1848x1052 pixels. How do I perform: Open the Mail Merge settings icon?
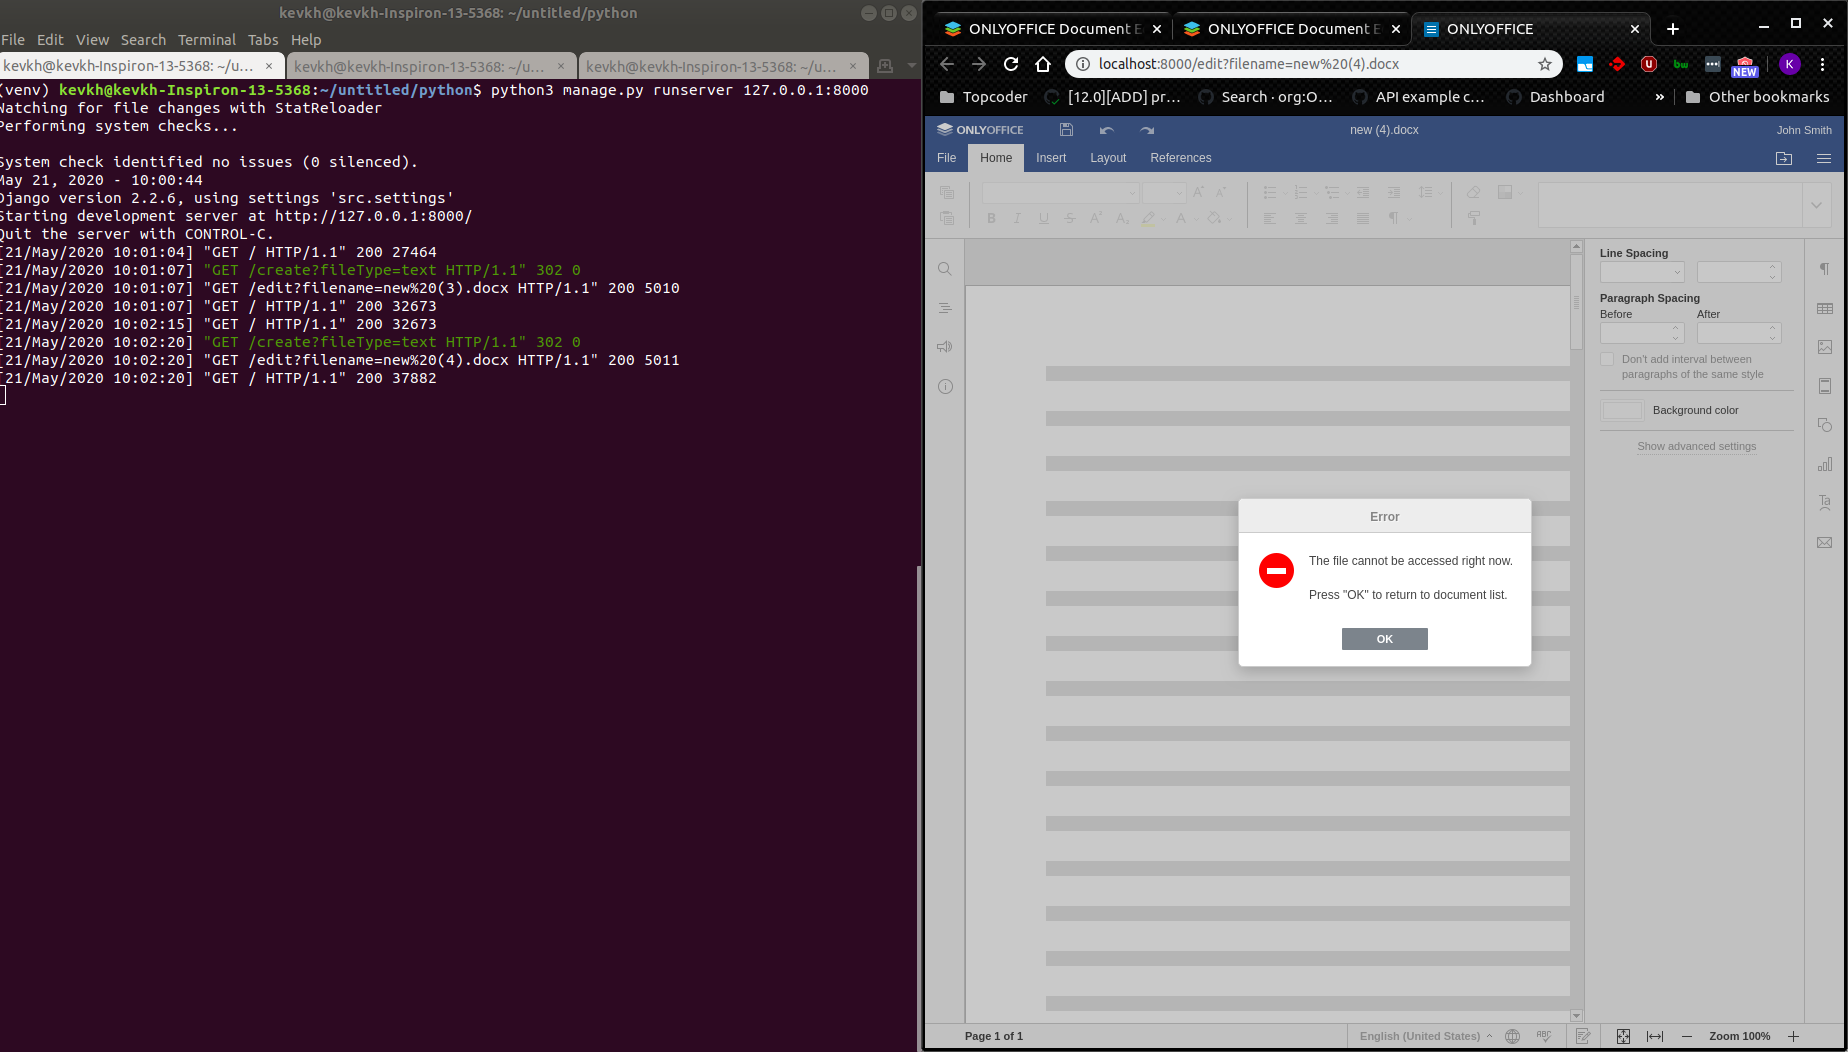coord(1825,541)
